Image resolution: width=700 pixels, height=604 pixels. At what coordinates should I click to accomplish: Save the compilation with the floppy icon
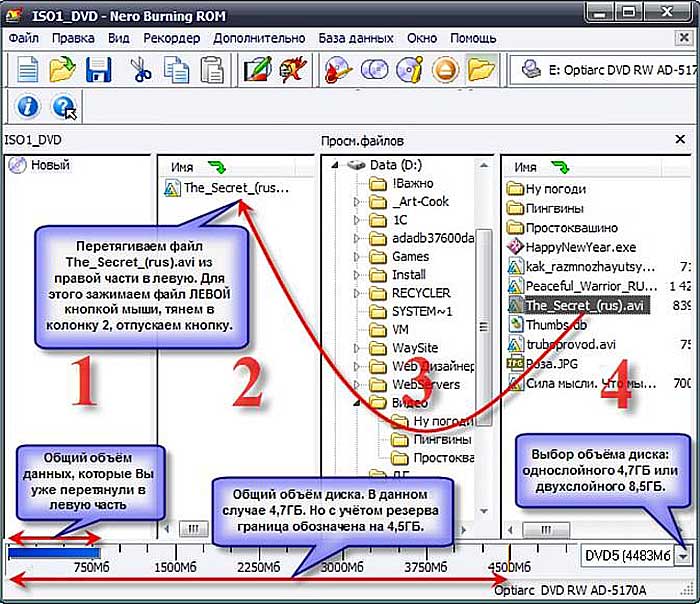click(x=98, y=70)
